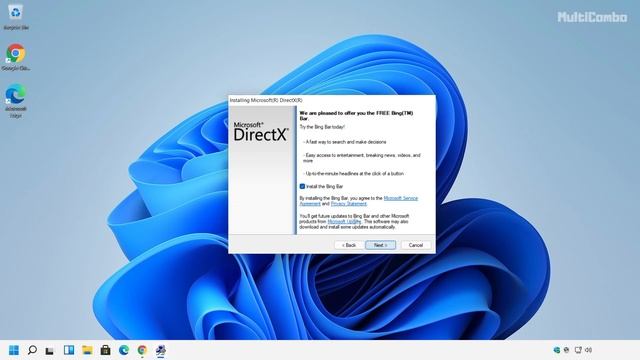Click 'Up-to-the-minute headlines' bullet text

pos(354,173)
